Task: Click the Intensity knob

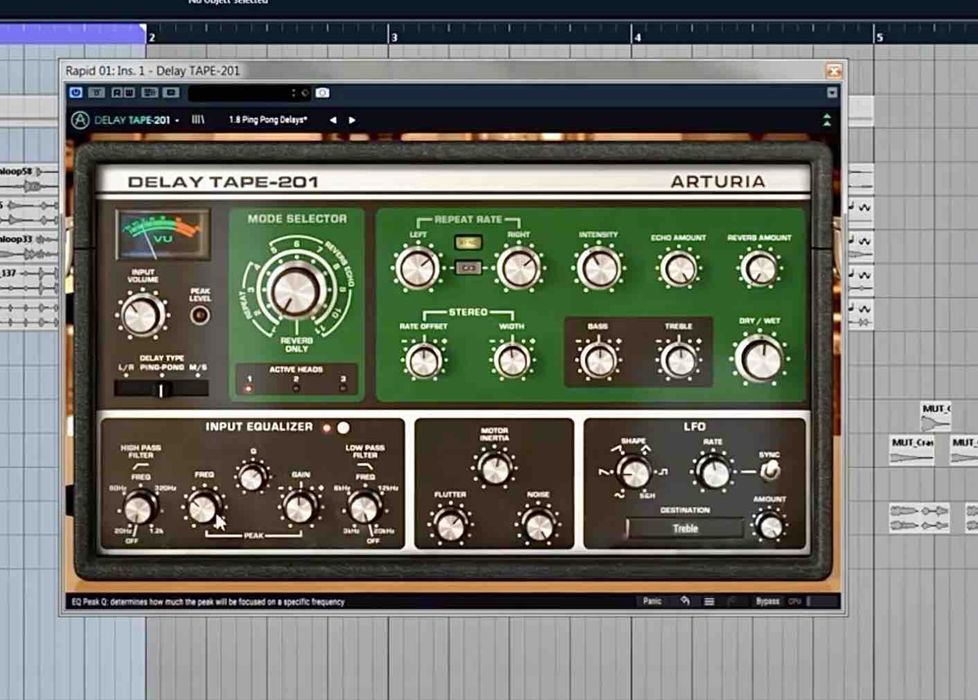Action: click(599, 268)
